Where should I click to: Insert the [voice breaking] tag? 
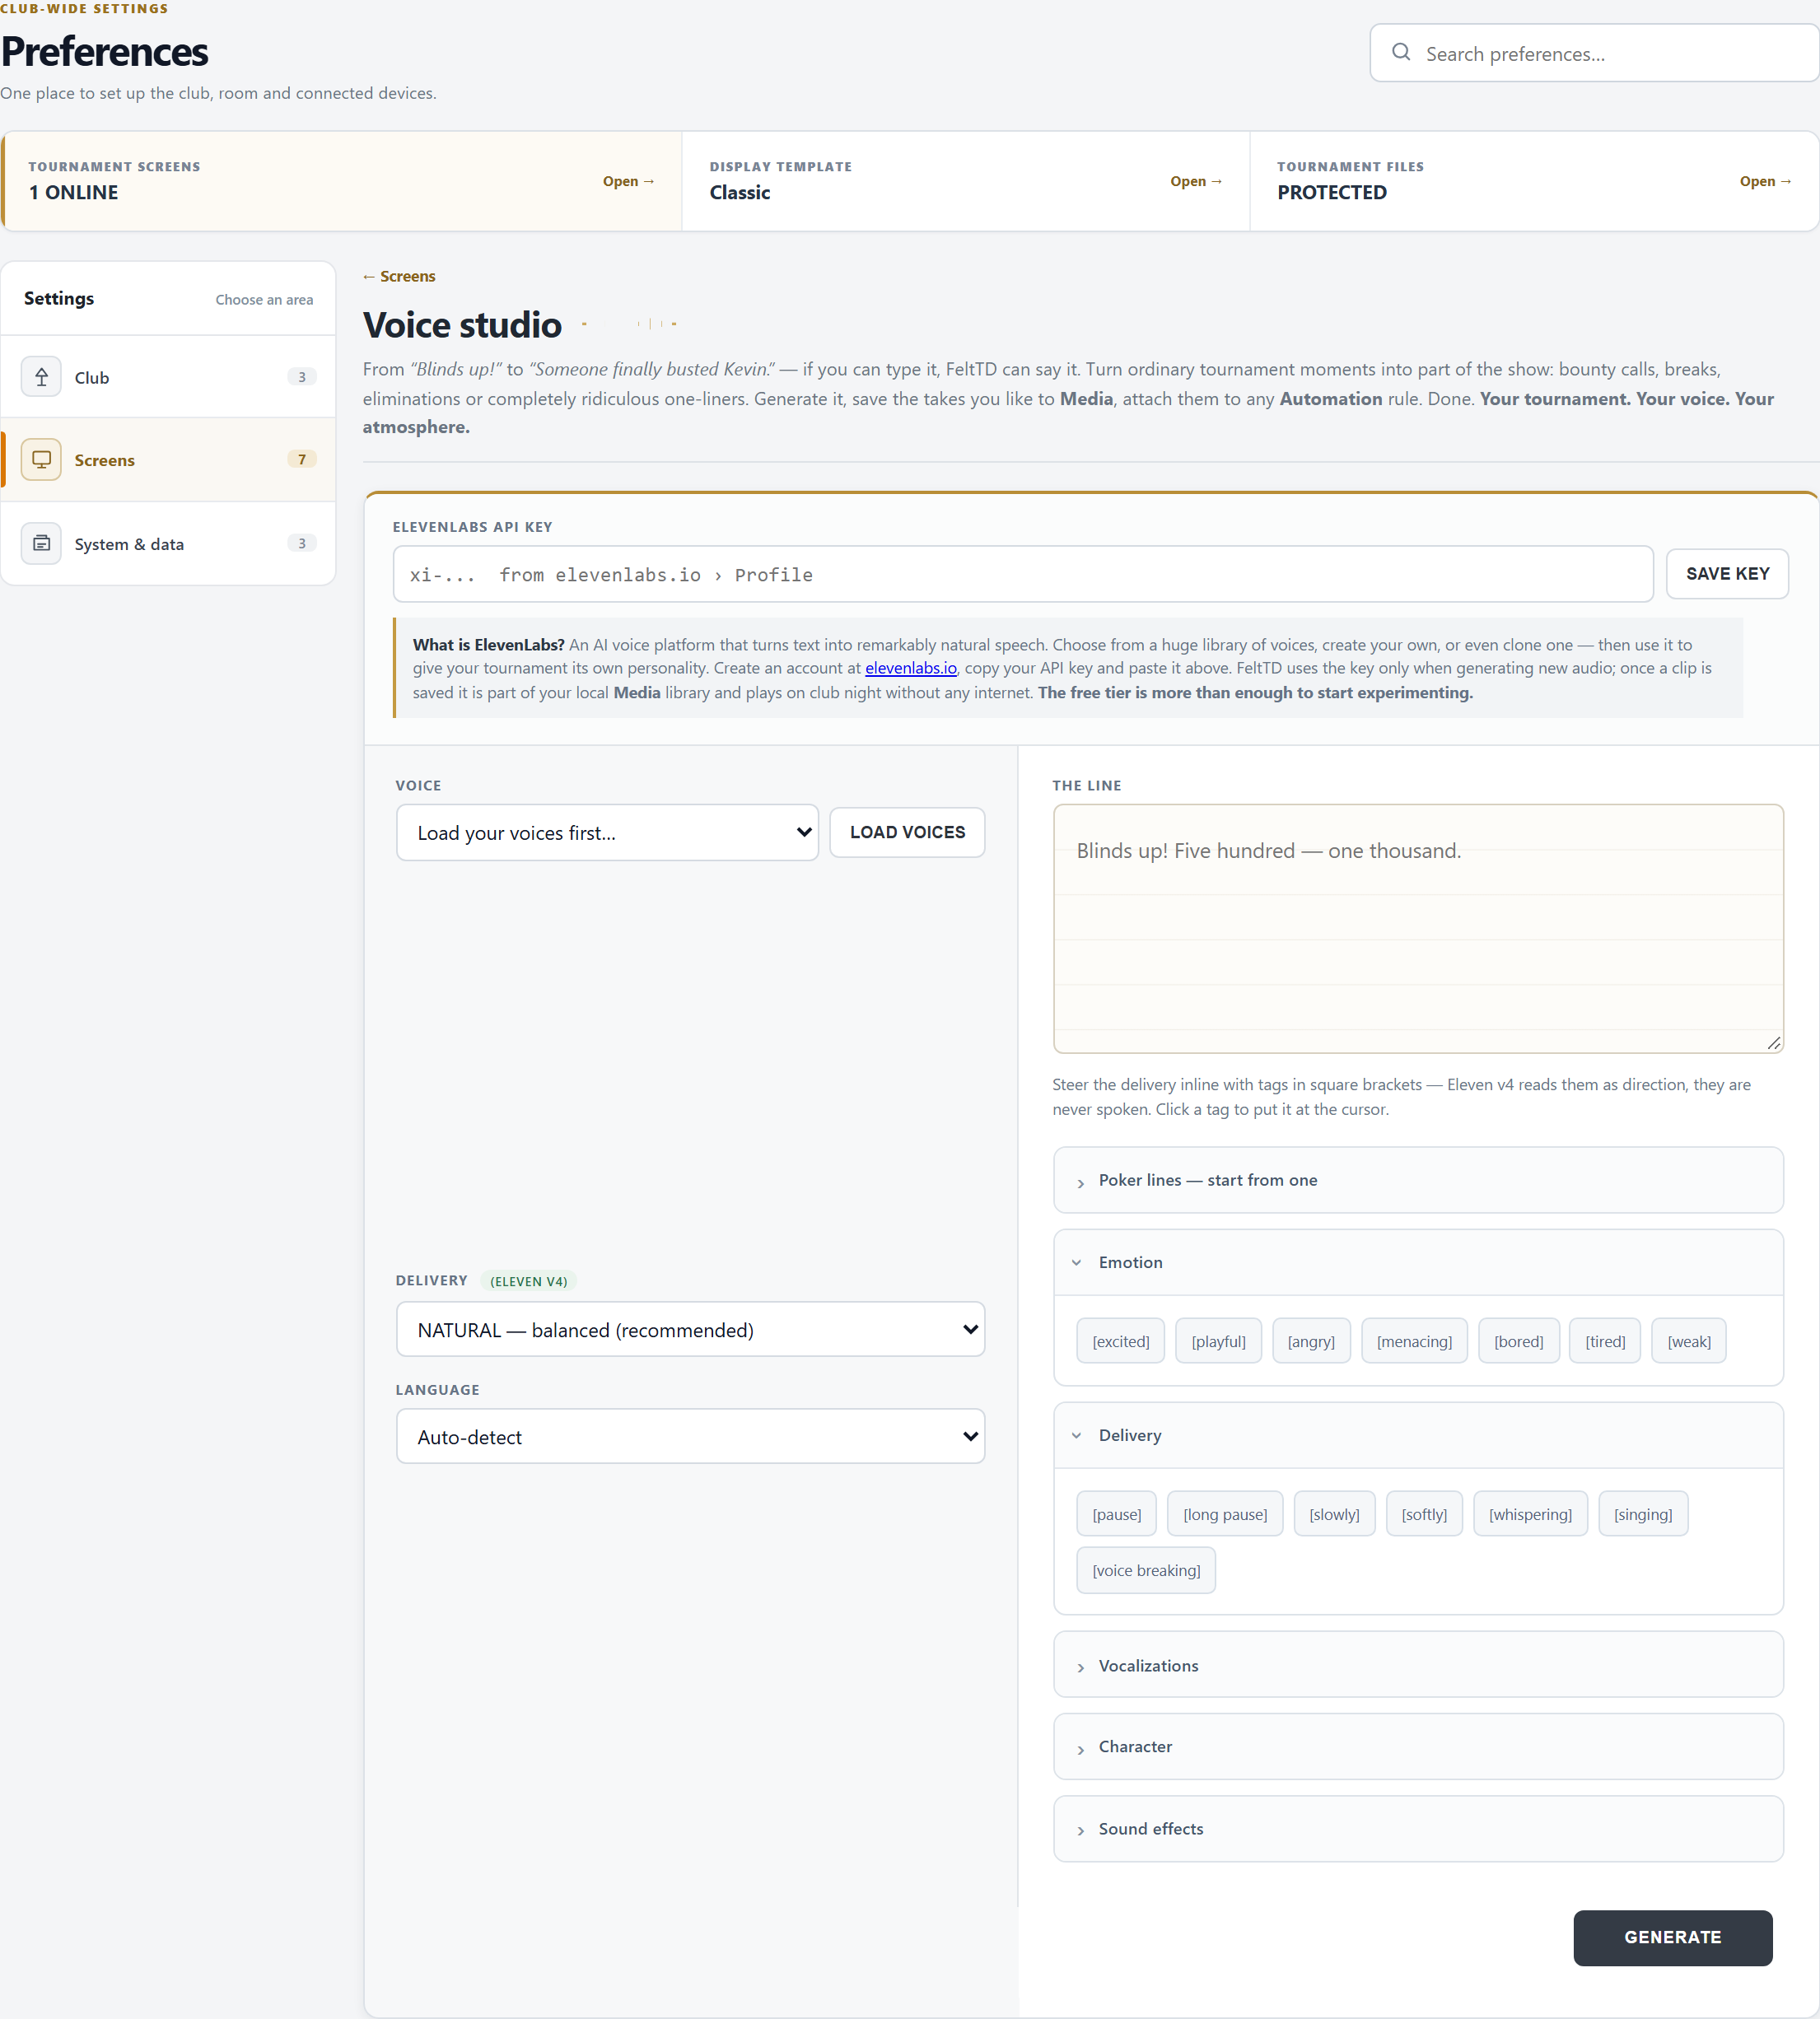point(1145,1570)
